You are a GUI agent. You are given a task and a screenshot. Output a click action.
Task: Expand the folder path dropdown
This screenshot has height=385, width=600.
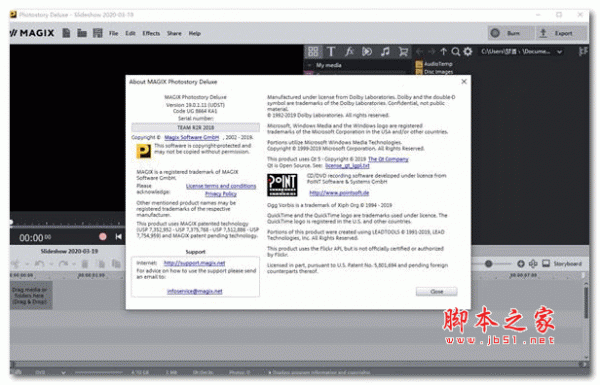[560, 52]
